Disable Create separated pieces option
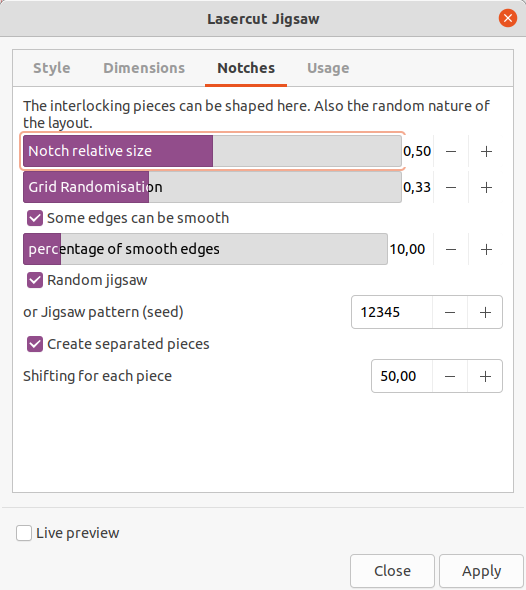Screen dimensions: 526x590 coord(35,344)
